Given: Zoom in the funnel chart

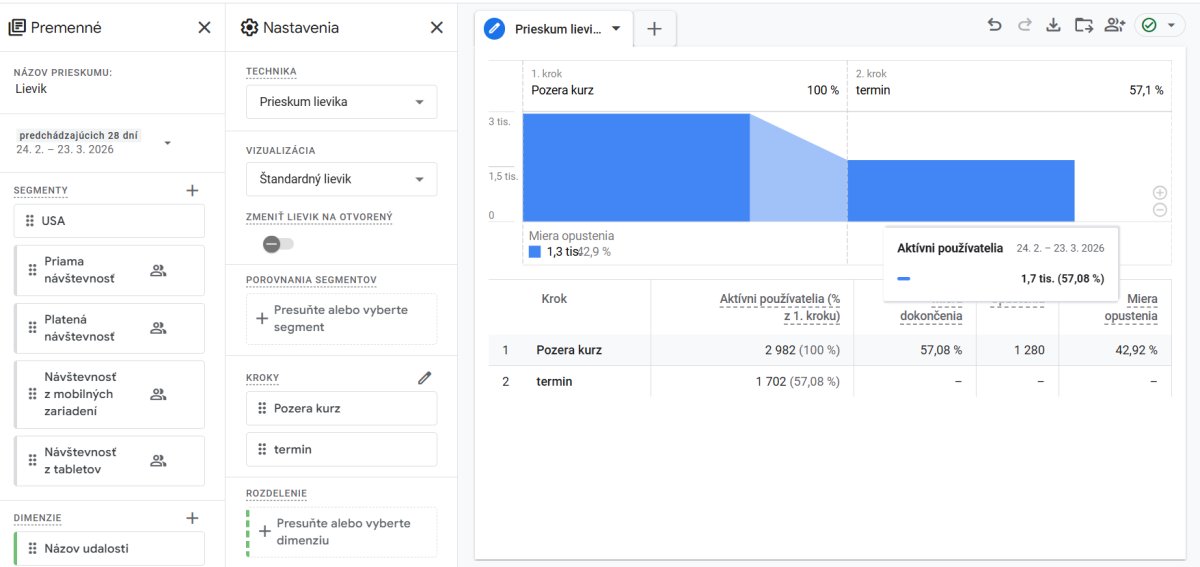Looking at the screenshot, I should click(x=1159, y=192).
